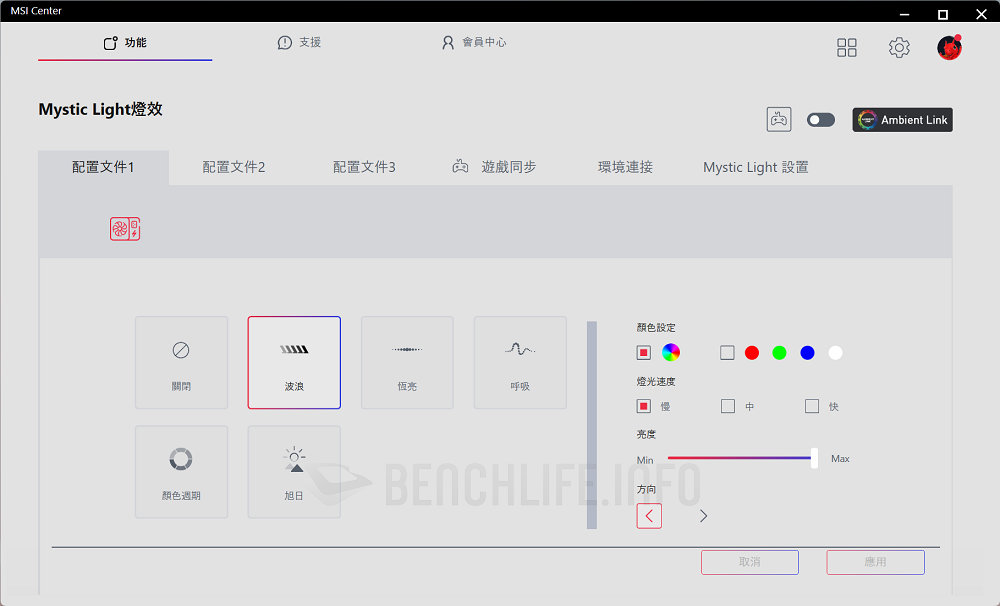This screenshot has height=606, width=1000.
Task: Select the 恆亮 steady lighting effect
Action: point(407,362)
